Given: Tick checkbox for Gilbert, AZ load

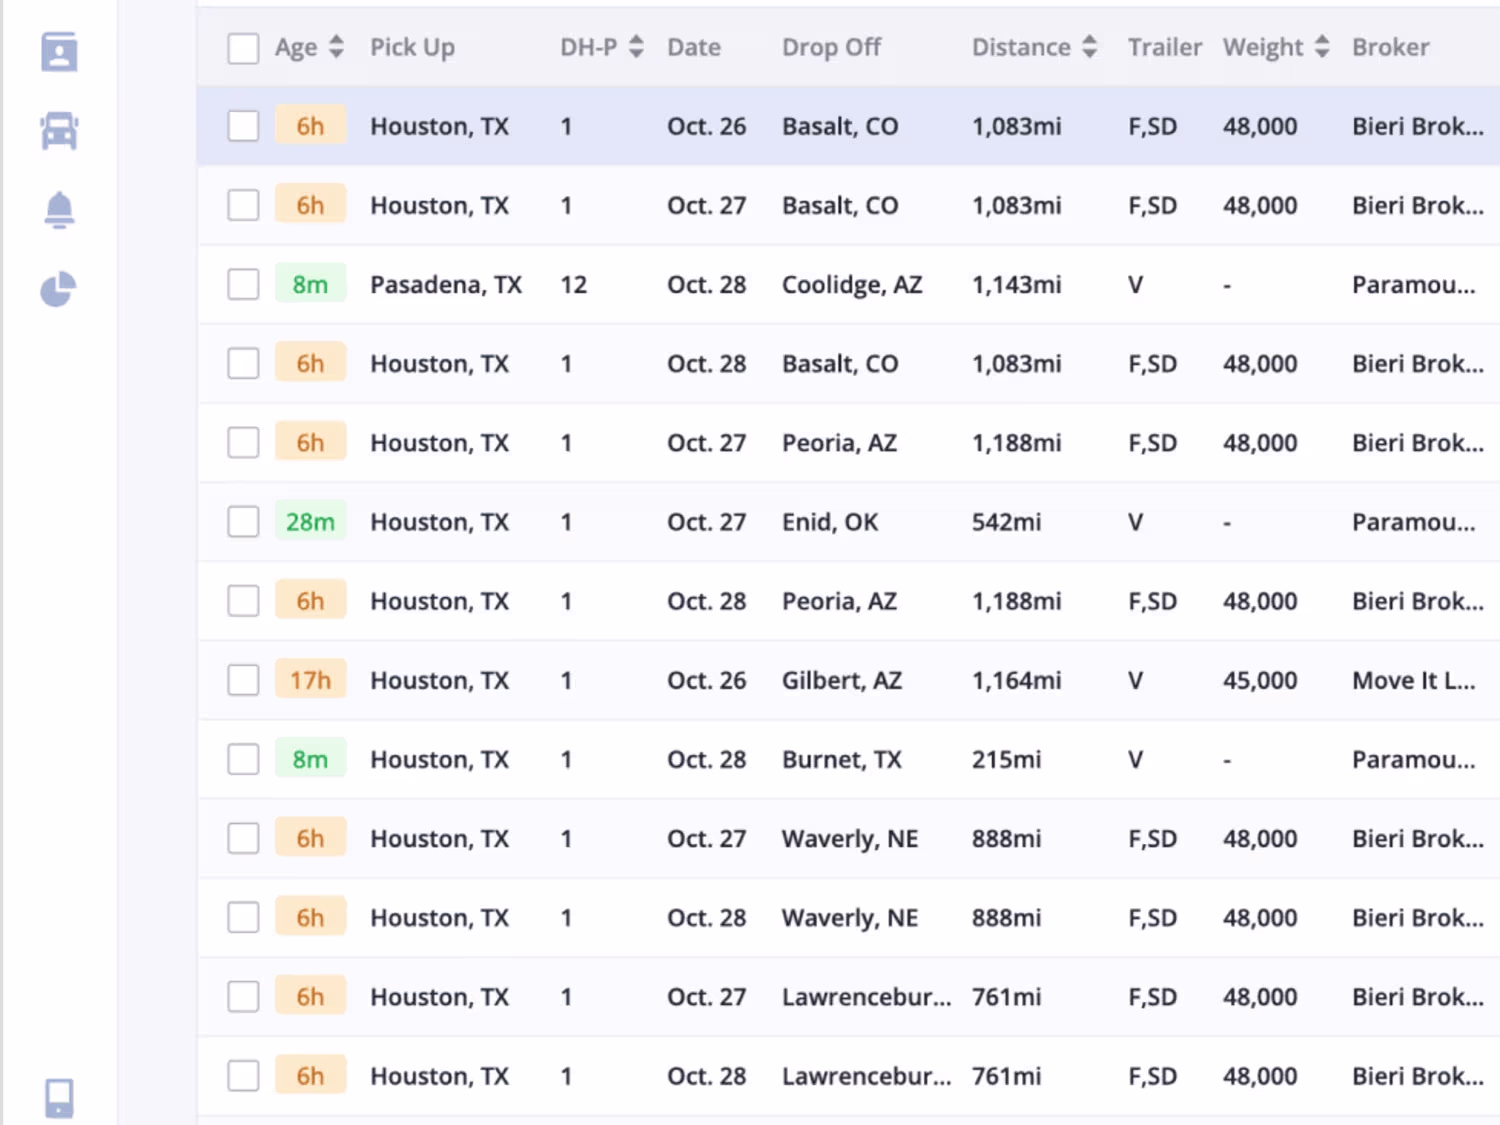Looking at the screenshot, I should (243, 680).
